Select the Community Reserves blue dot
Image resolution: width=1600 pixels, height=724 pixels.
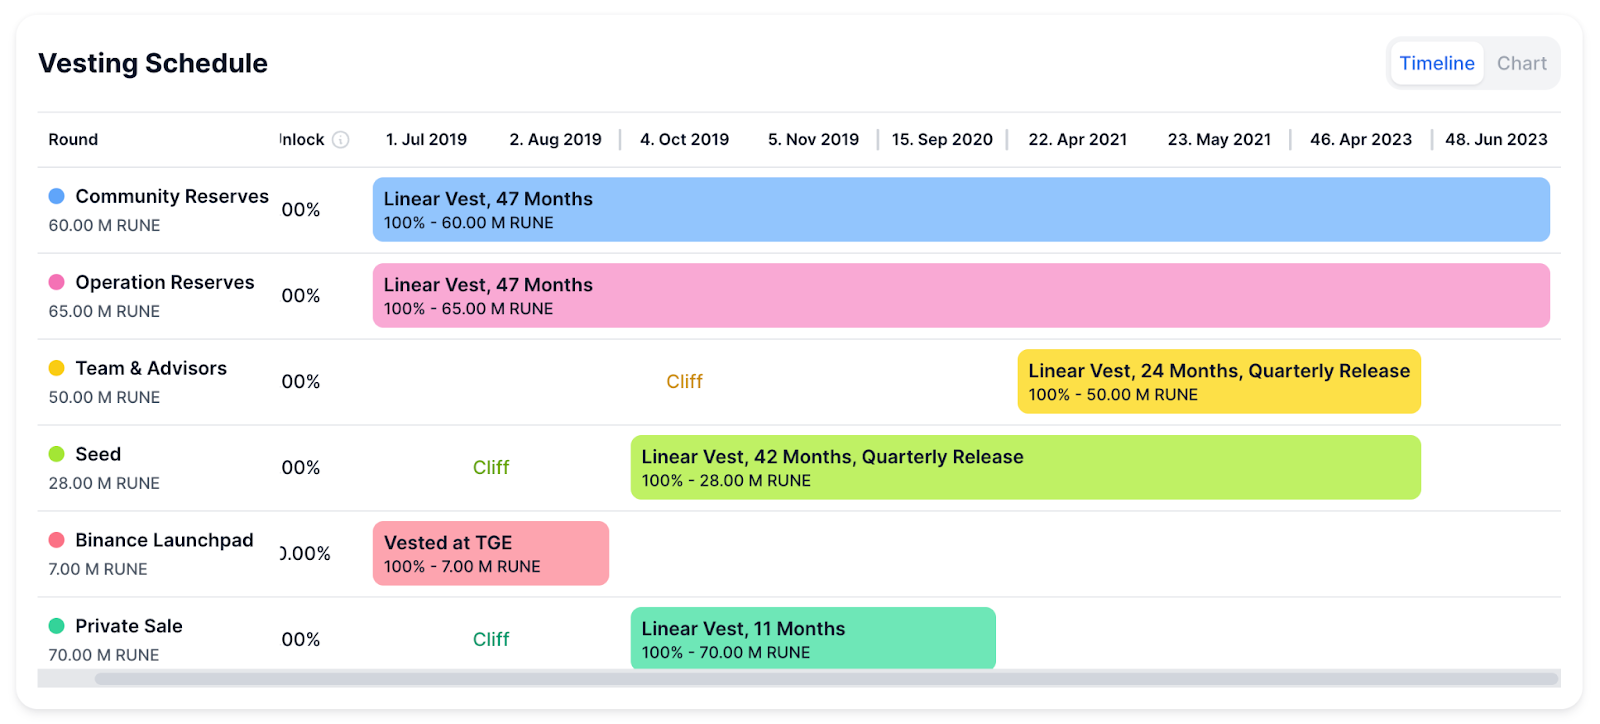[x=57, y=196]
